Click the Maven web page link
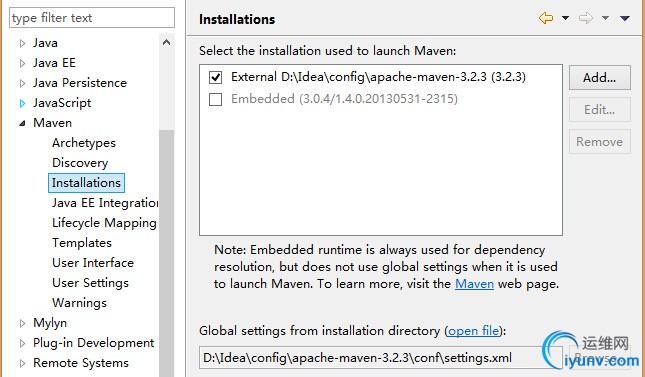The width and height of the screenshot is (645, 377). point(474,284)
